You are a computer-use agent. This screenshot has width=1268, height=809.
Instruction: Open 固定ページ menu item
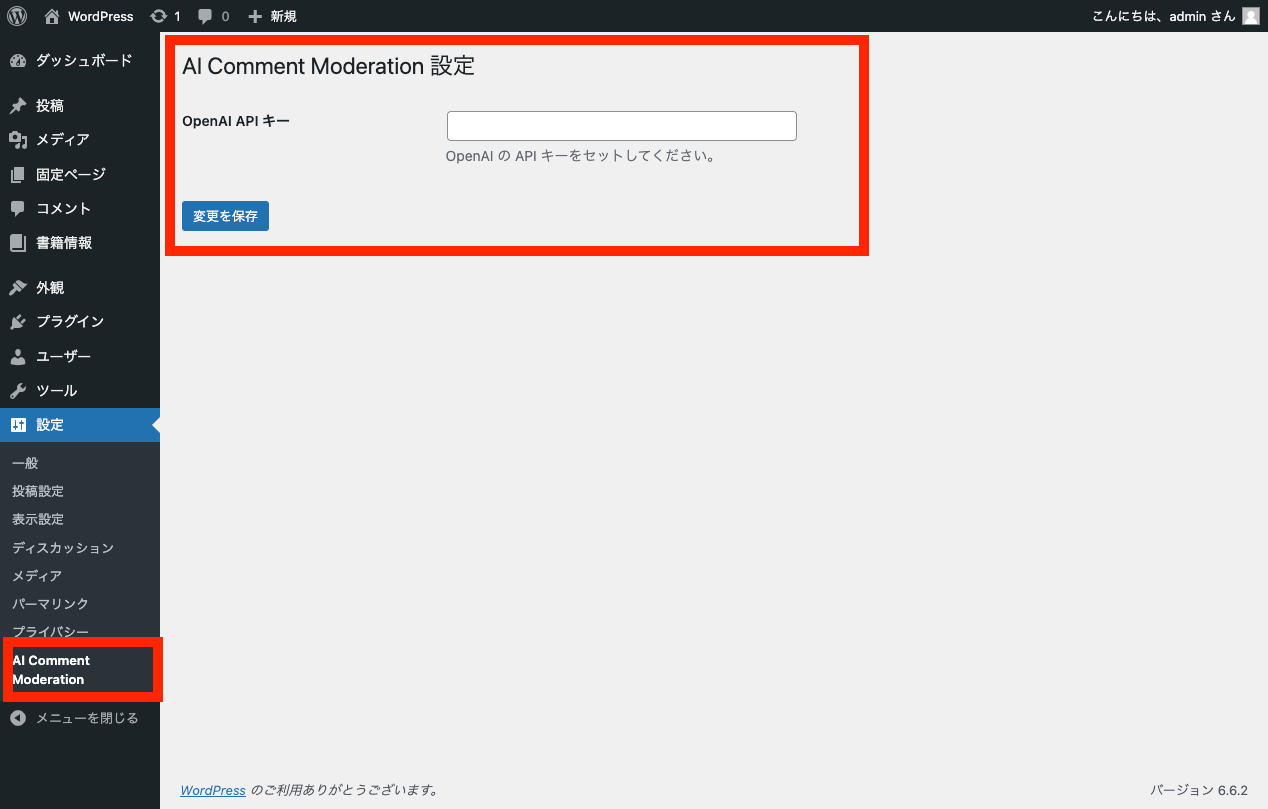[x=80, y=175]
